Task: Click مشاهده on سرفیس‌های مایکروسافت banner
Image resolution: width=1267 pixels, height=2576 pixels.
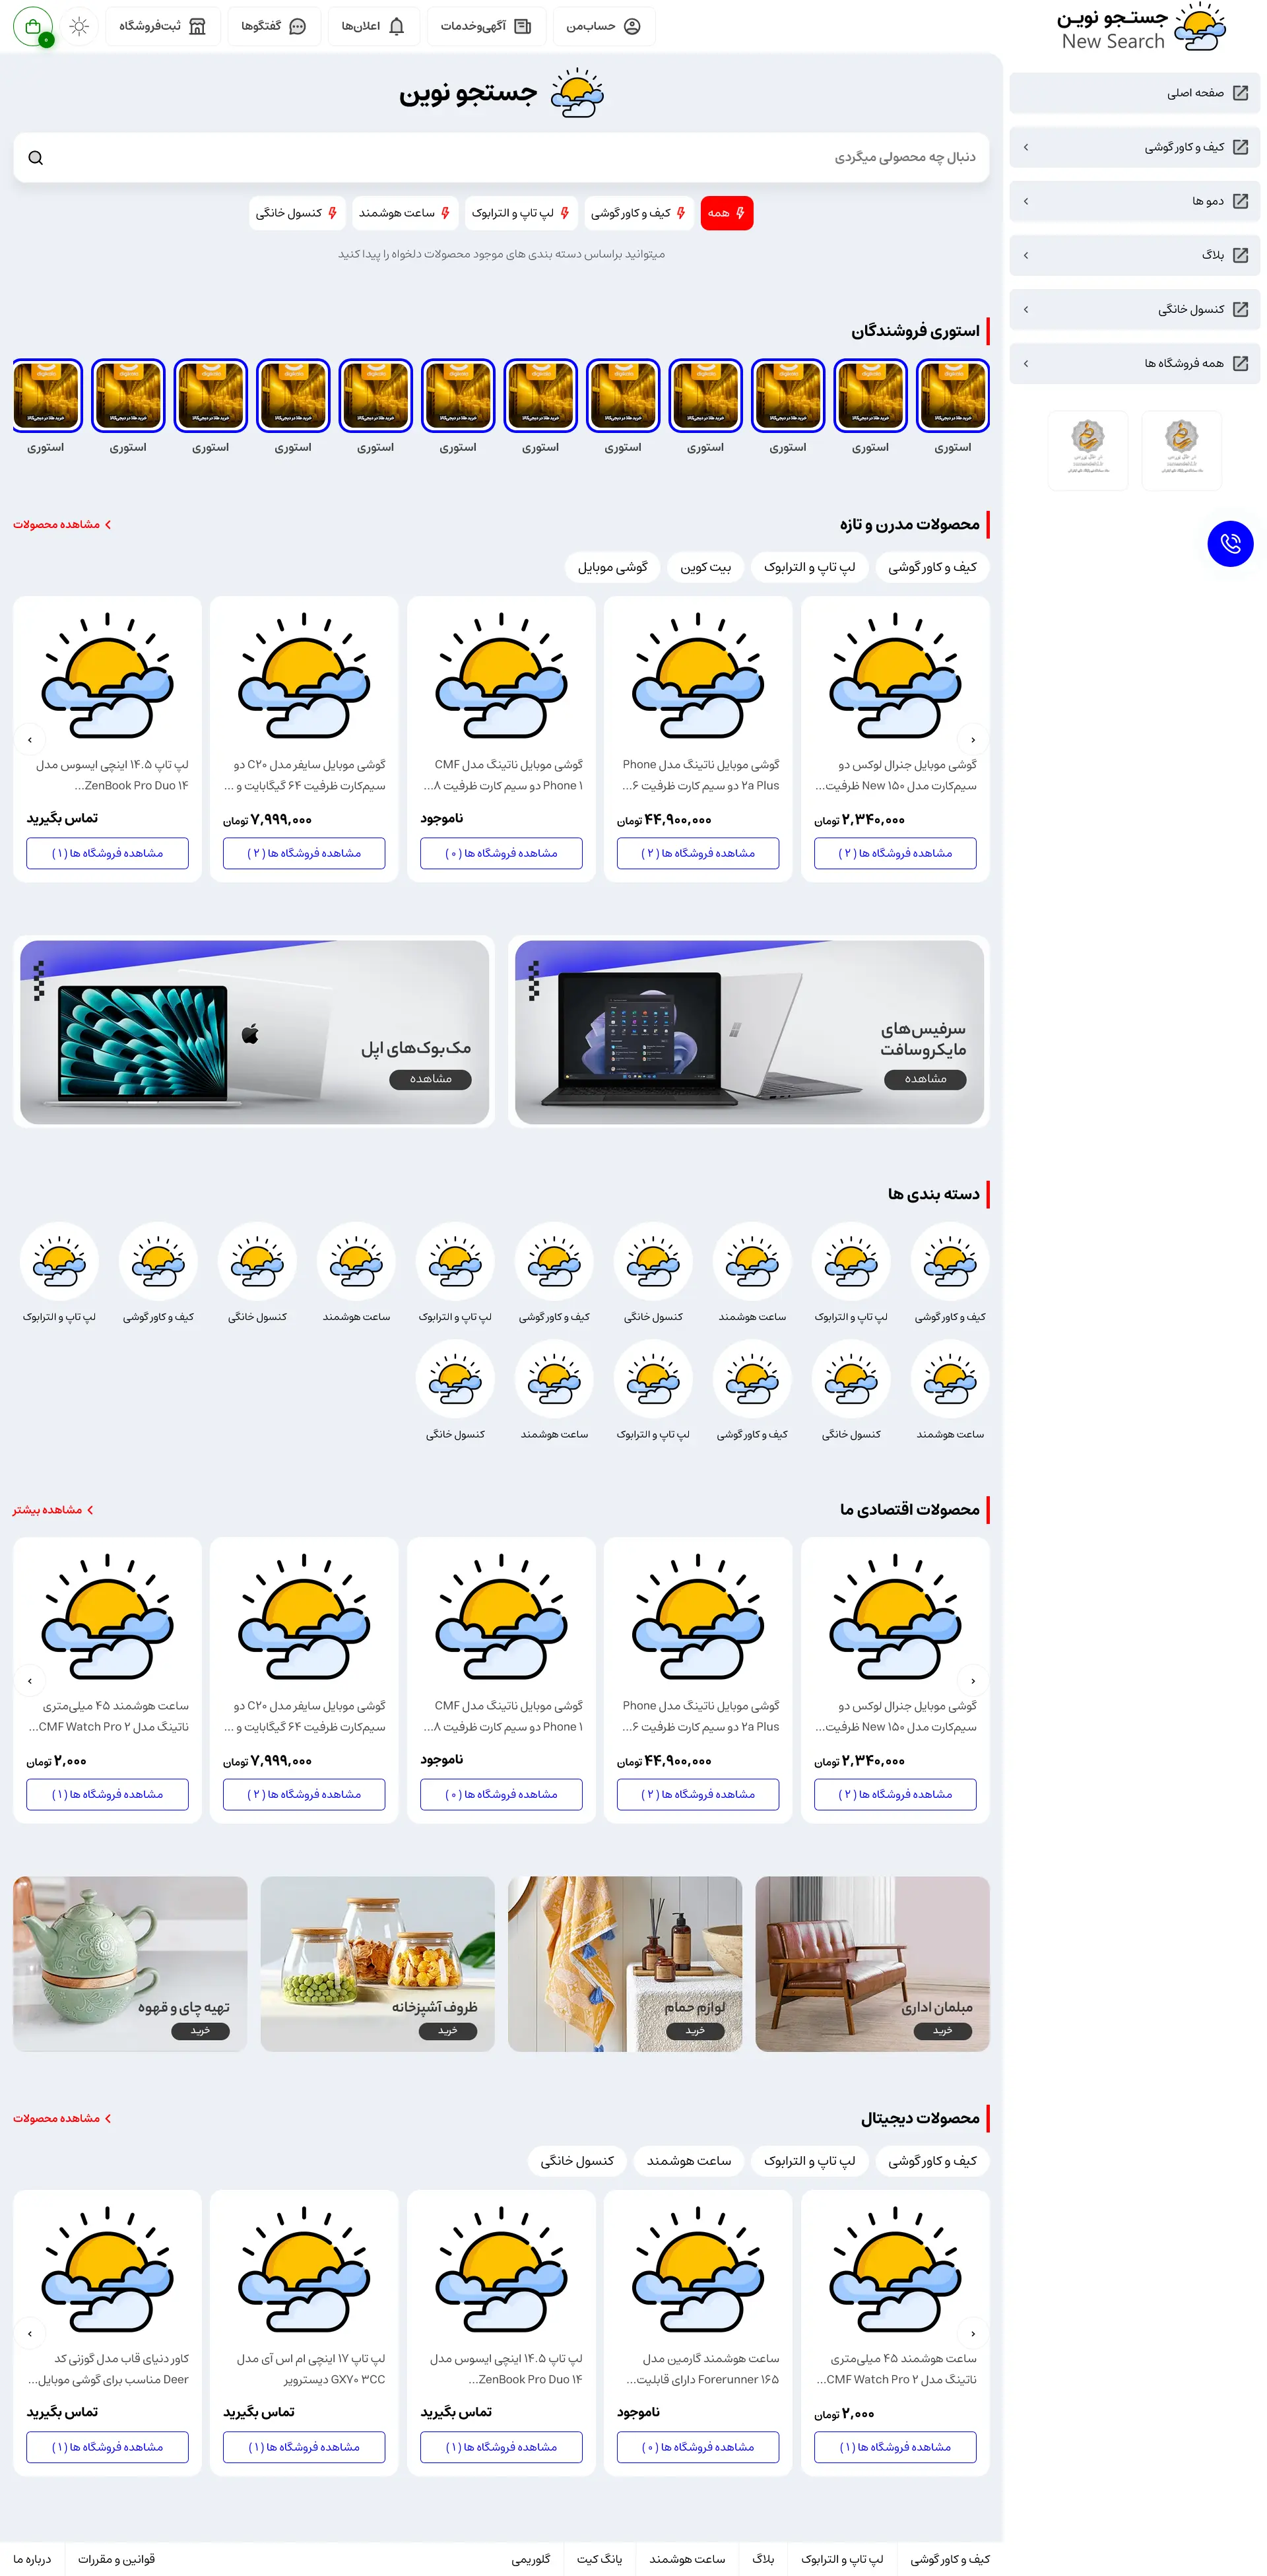Action: pos(925,1079)
